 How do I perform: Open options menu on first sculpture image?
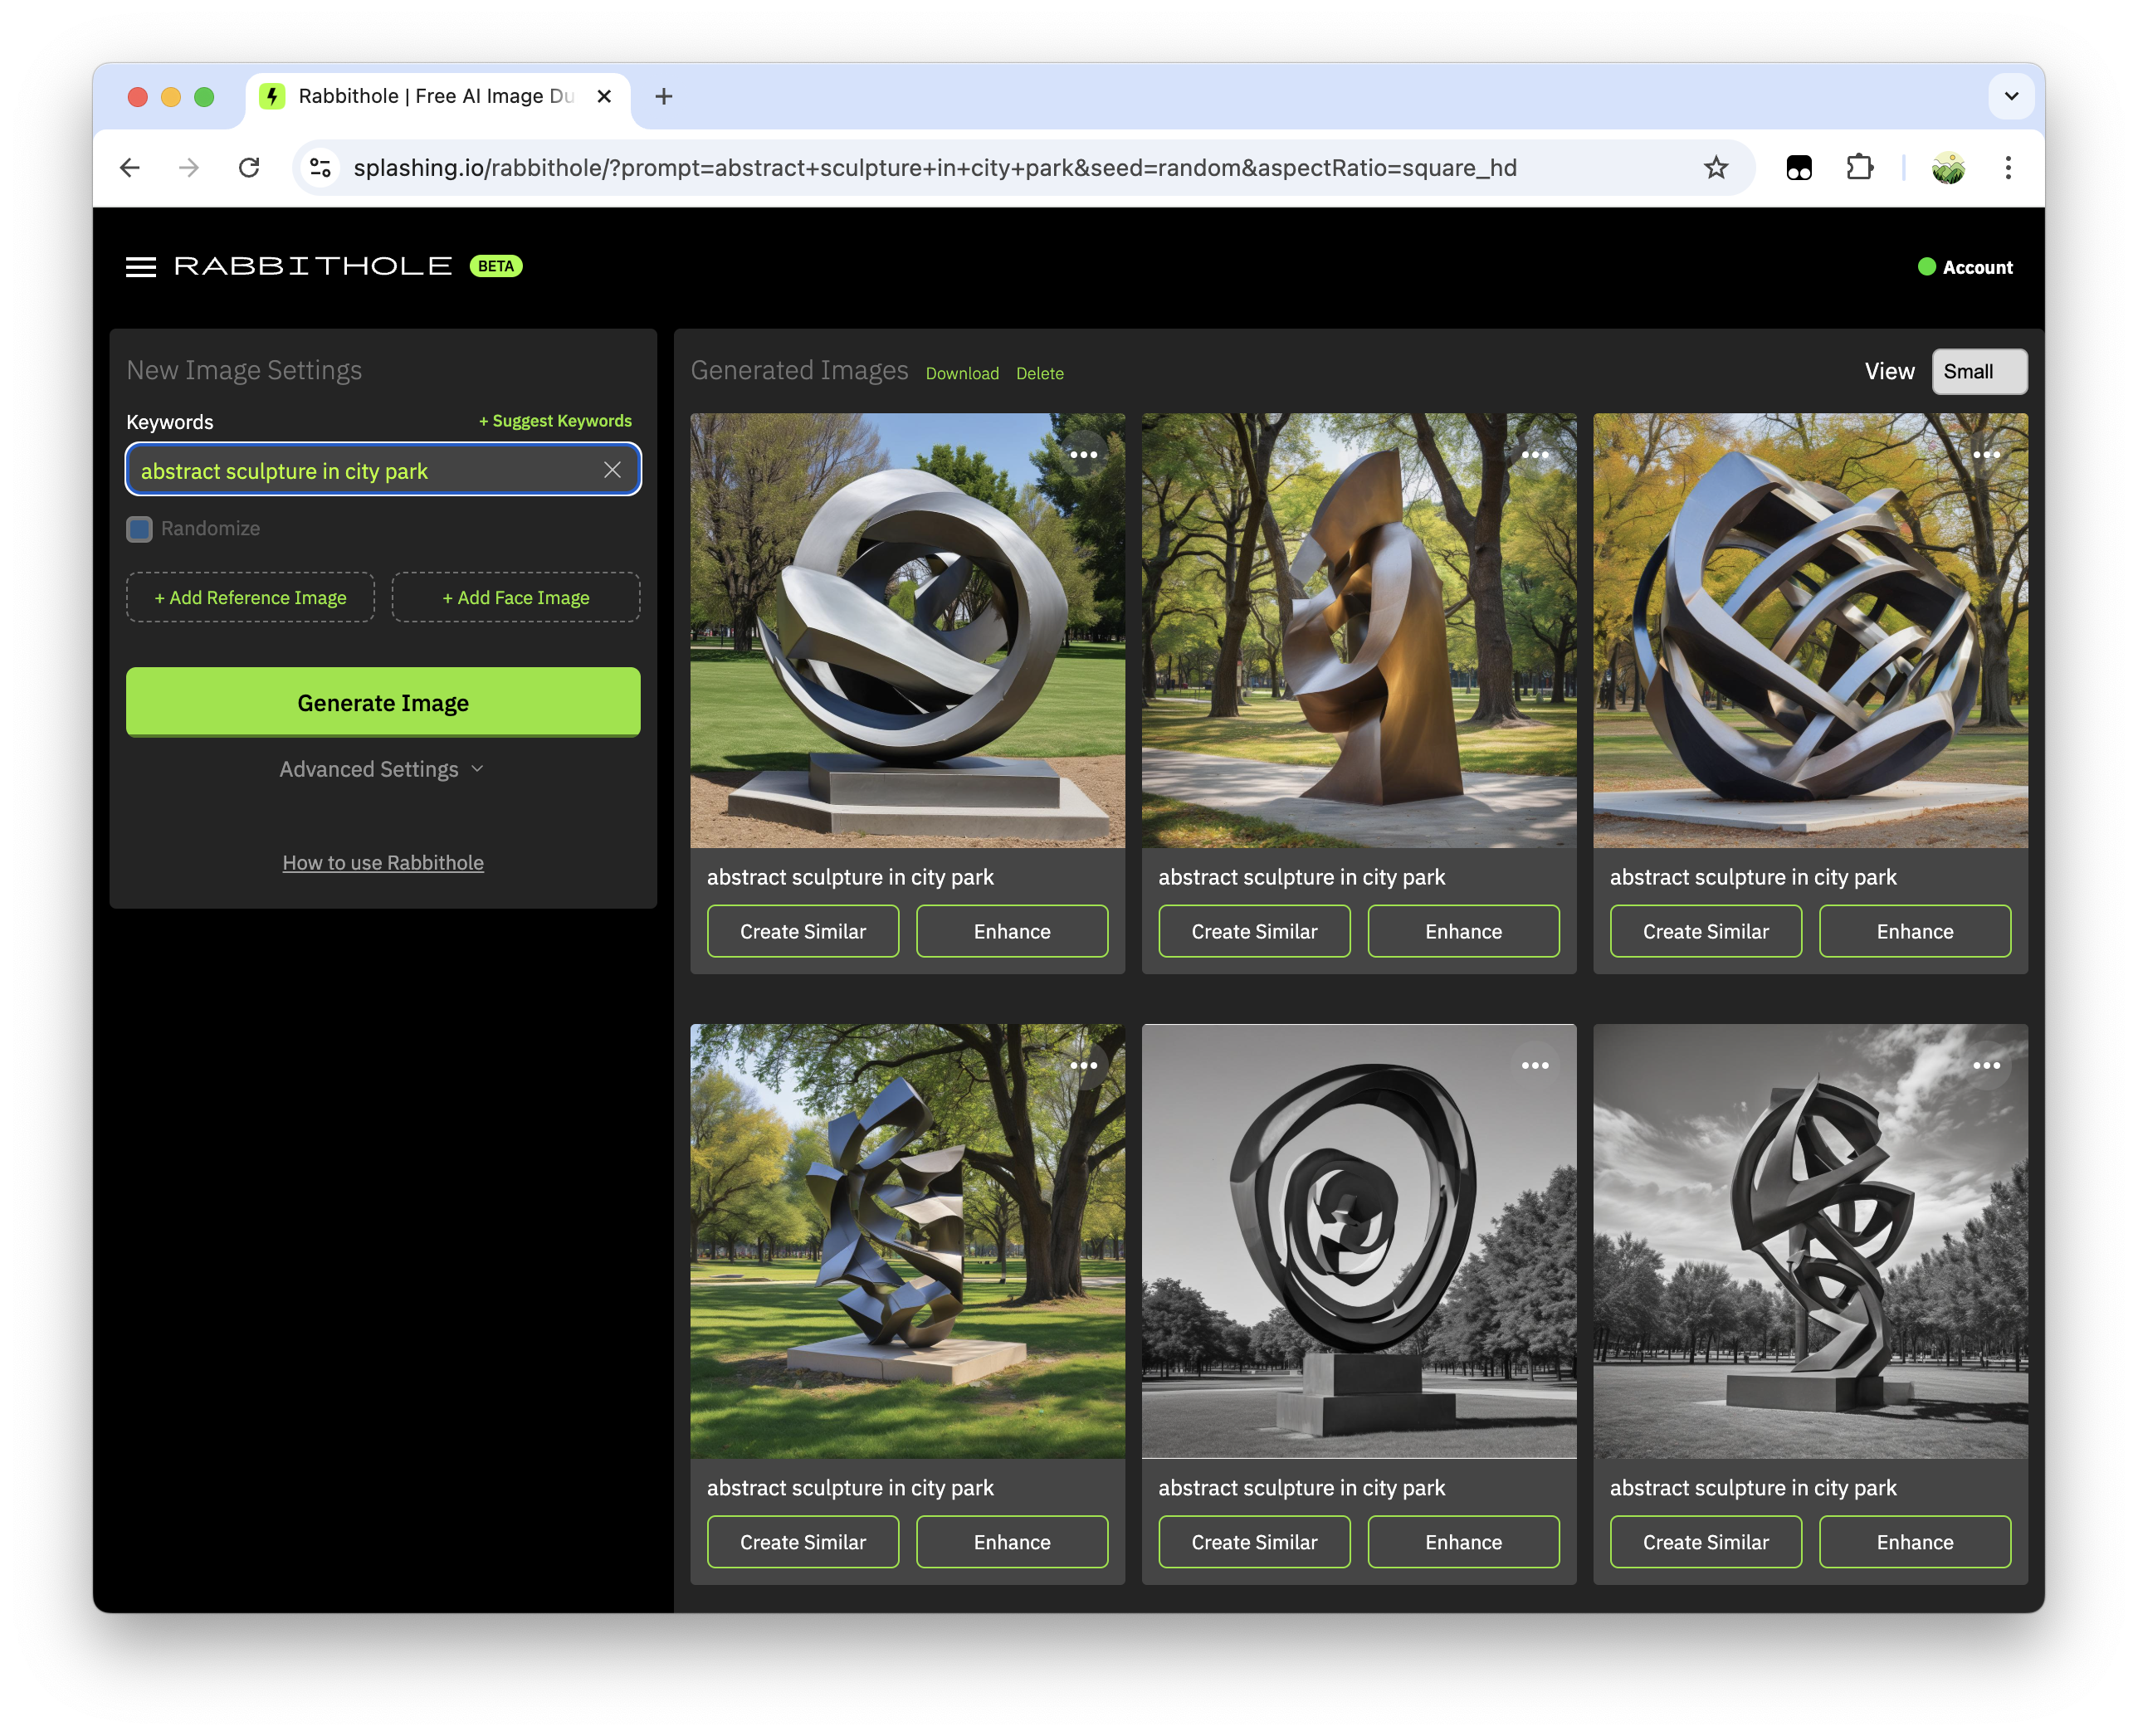click(1083, 454)
